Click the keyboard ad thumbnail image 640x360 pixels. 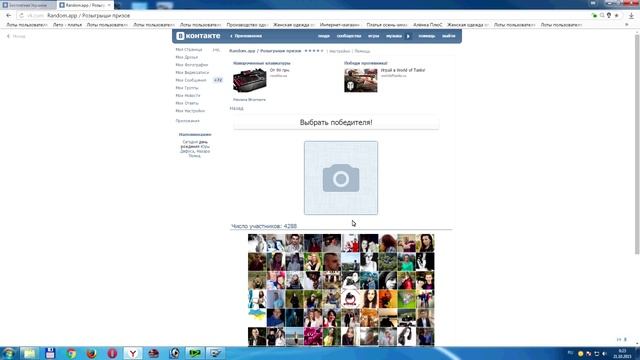click(250, 80)
